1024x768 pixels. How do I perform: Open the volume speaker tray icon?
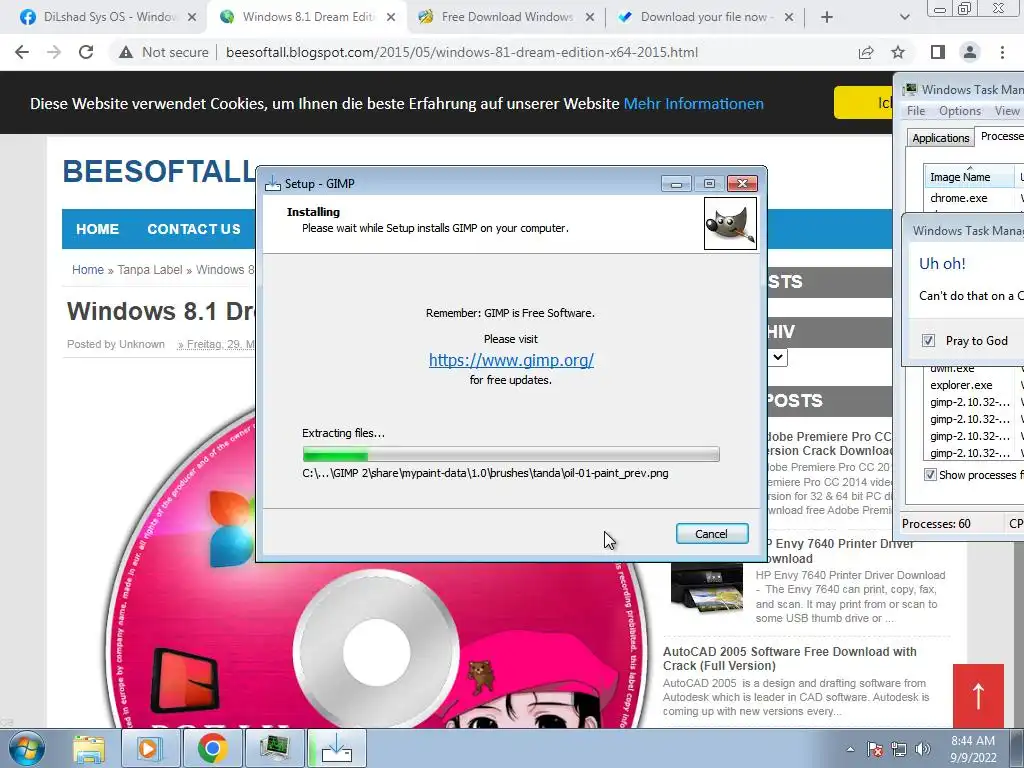pyautogui.click(x=923, y=749)
